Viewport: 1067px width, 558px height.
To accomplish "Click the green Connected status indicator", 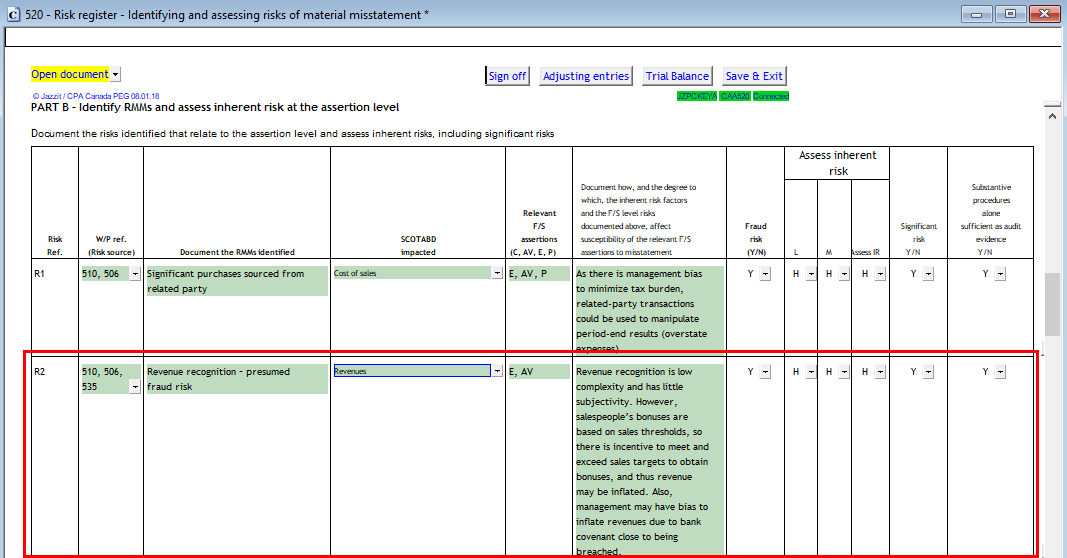I will 771,96.
